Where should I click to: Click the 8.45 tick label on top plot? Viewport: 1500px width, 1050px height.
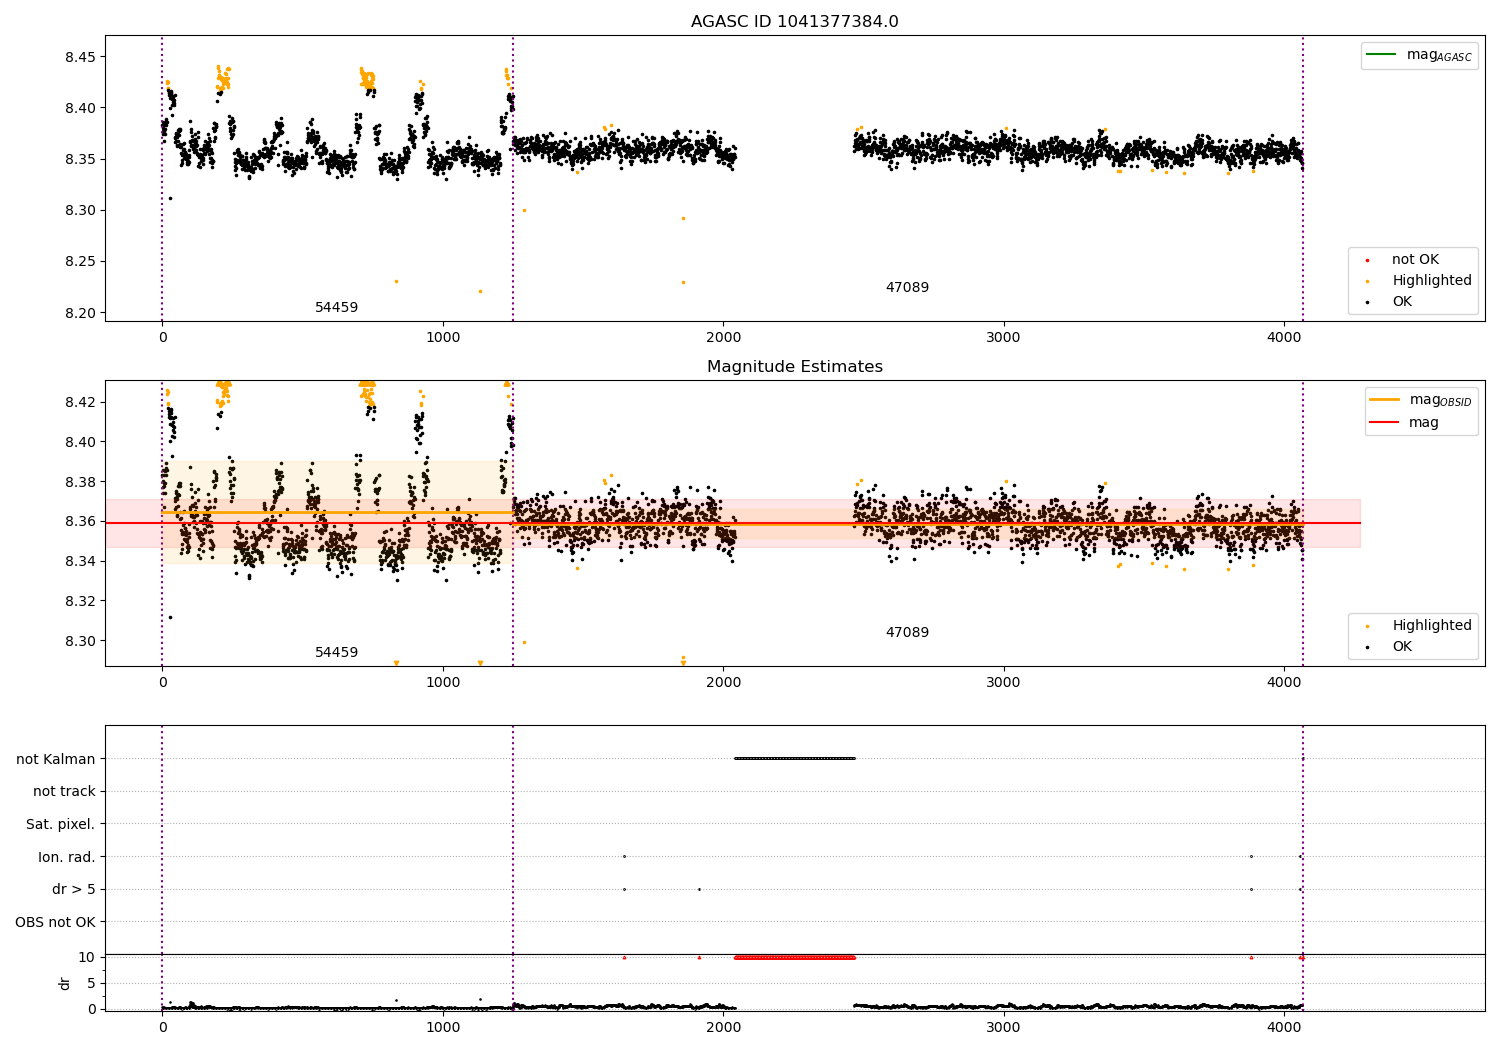[x=78, y=57]
